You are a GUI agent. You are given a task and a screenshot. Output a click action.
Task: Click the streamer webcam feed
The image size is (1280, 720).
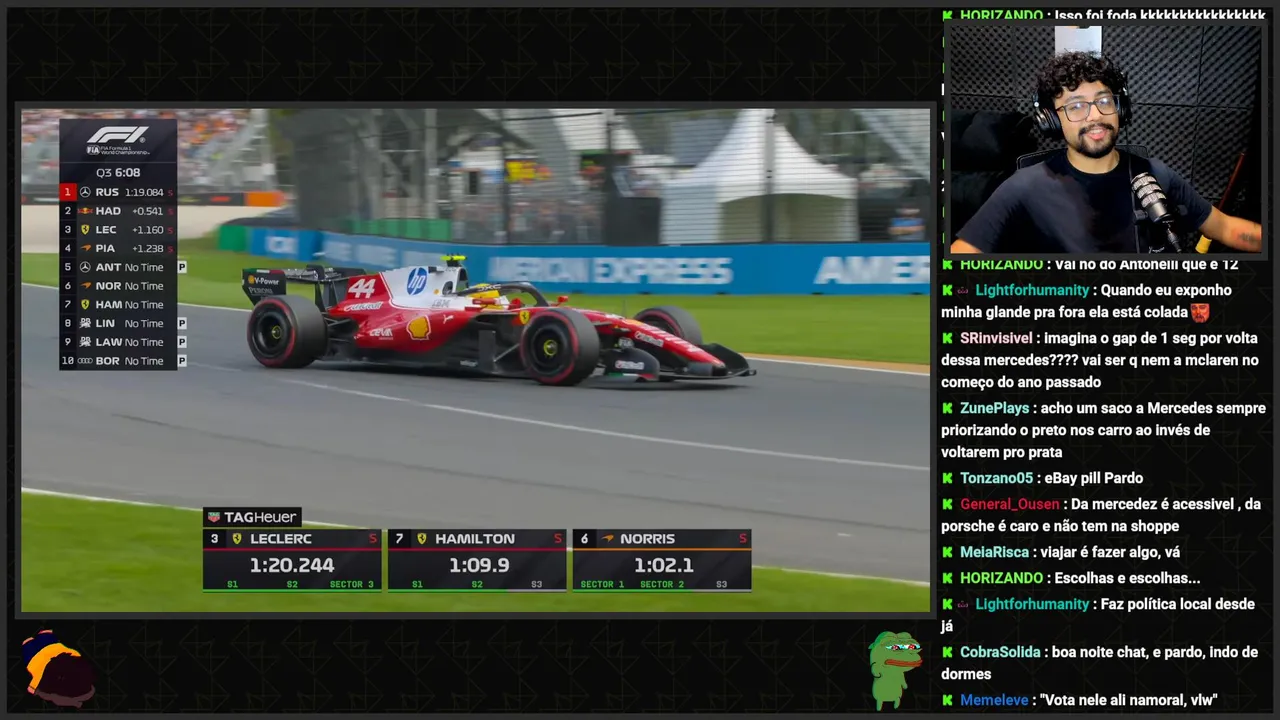point(1104,139)
